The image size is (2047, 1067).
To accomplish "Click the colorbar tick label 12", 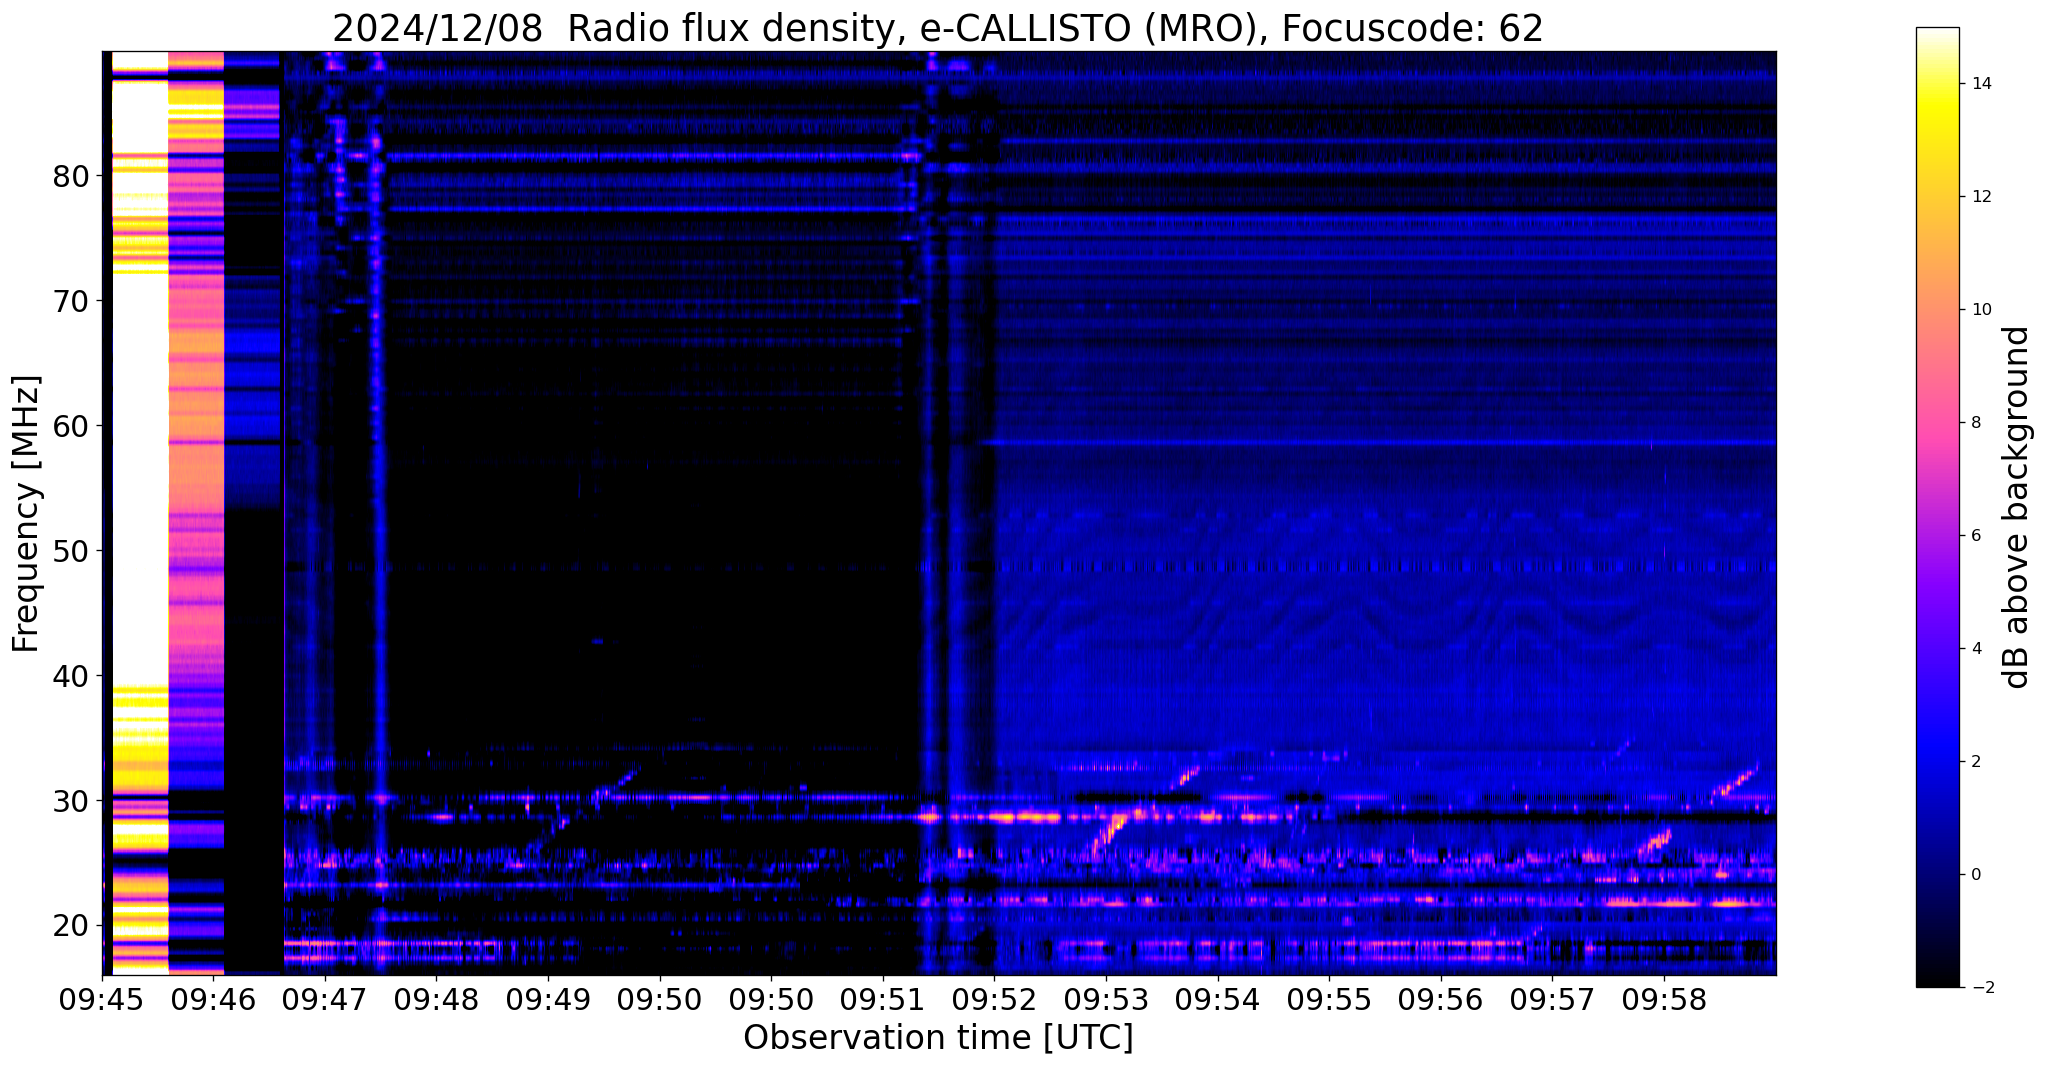I will pos(1980,197).
